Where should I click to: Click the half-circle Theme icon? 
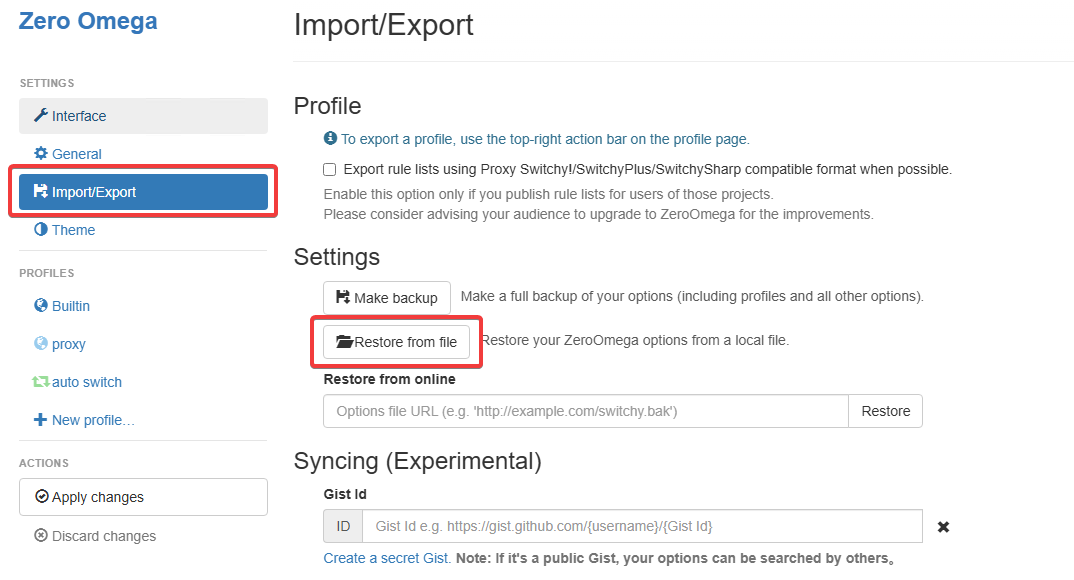point(41,230)
